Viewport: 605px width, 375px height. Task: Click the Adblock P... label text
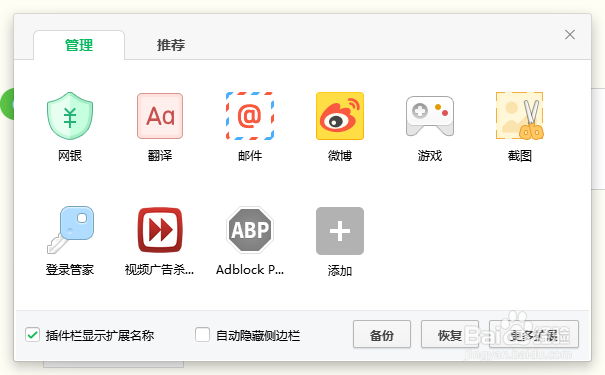coord(250,270)
